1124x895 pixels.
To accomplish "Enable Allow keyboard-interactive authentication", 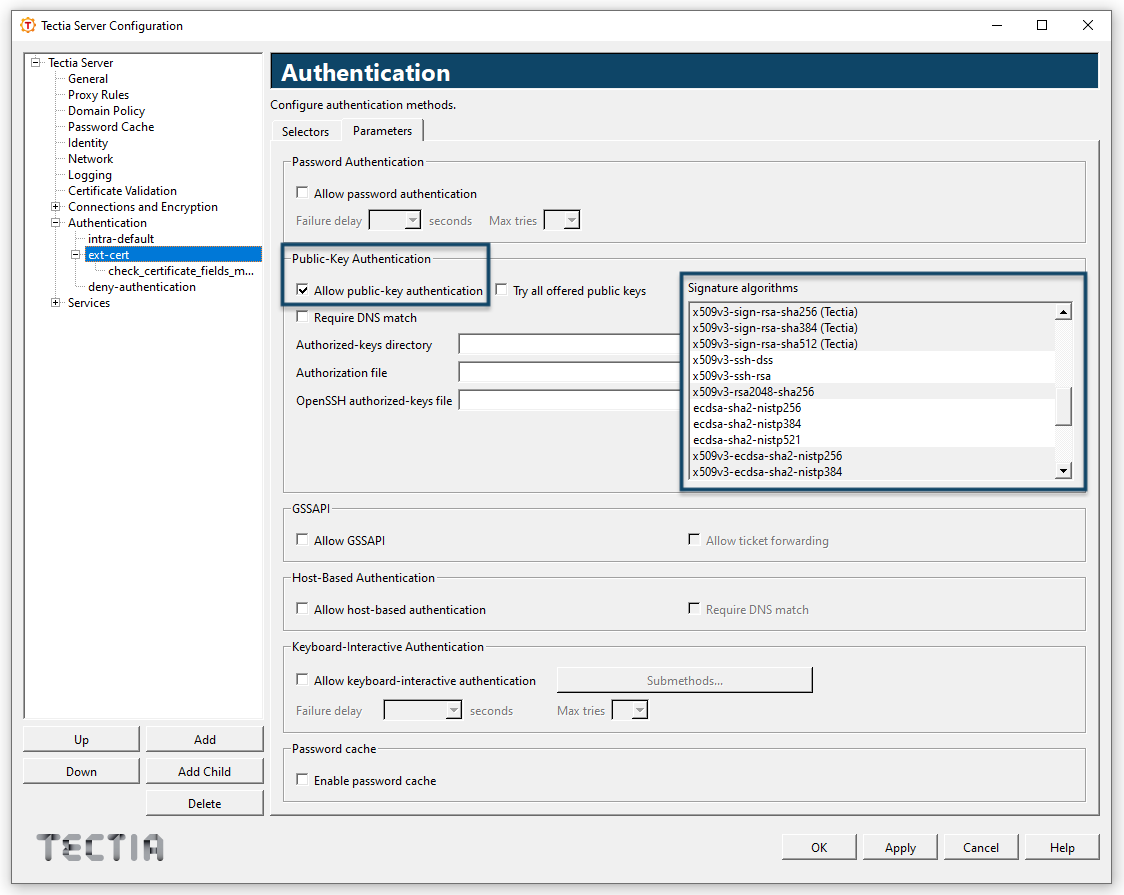I will (x=302, y=679).
